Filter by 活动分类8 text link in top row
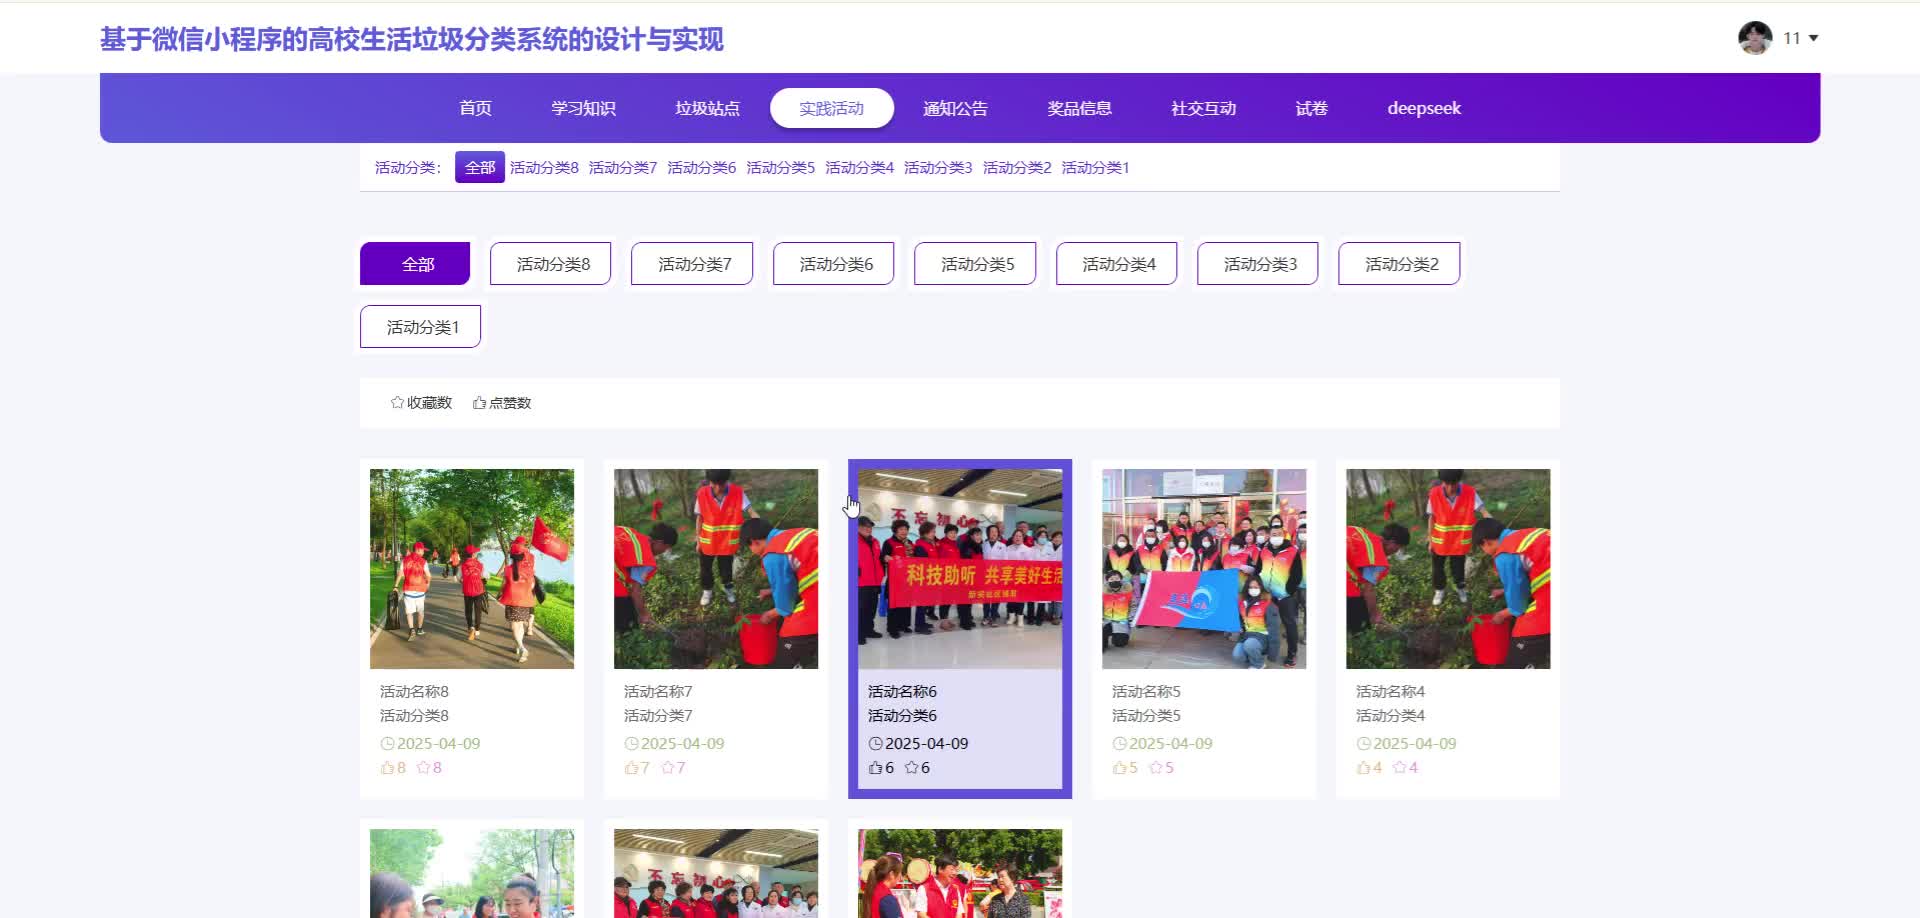 tap(544, 167)
